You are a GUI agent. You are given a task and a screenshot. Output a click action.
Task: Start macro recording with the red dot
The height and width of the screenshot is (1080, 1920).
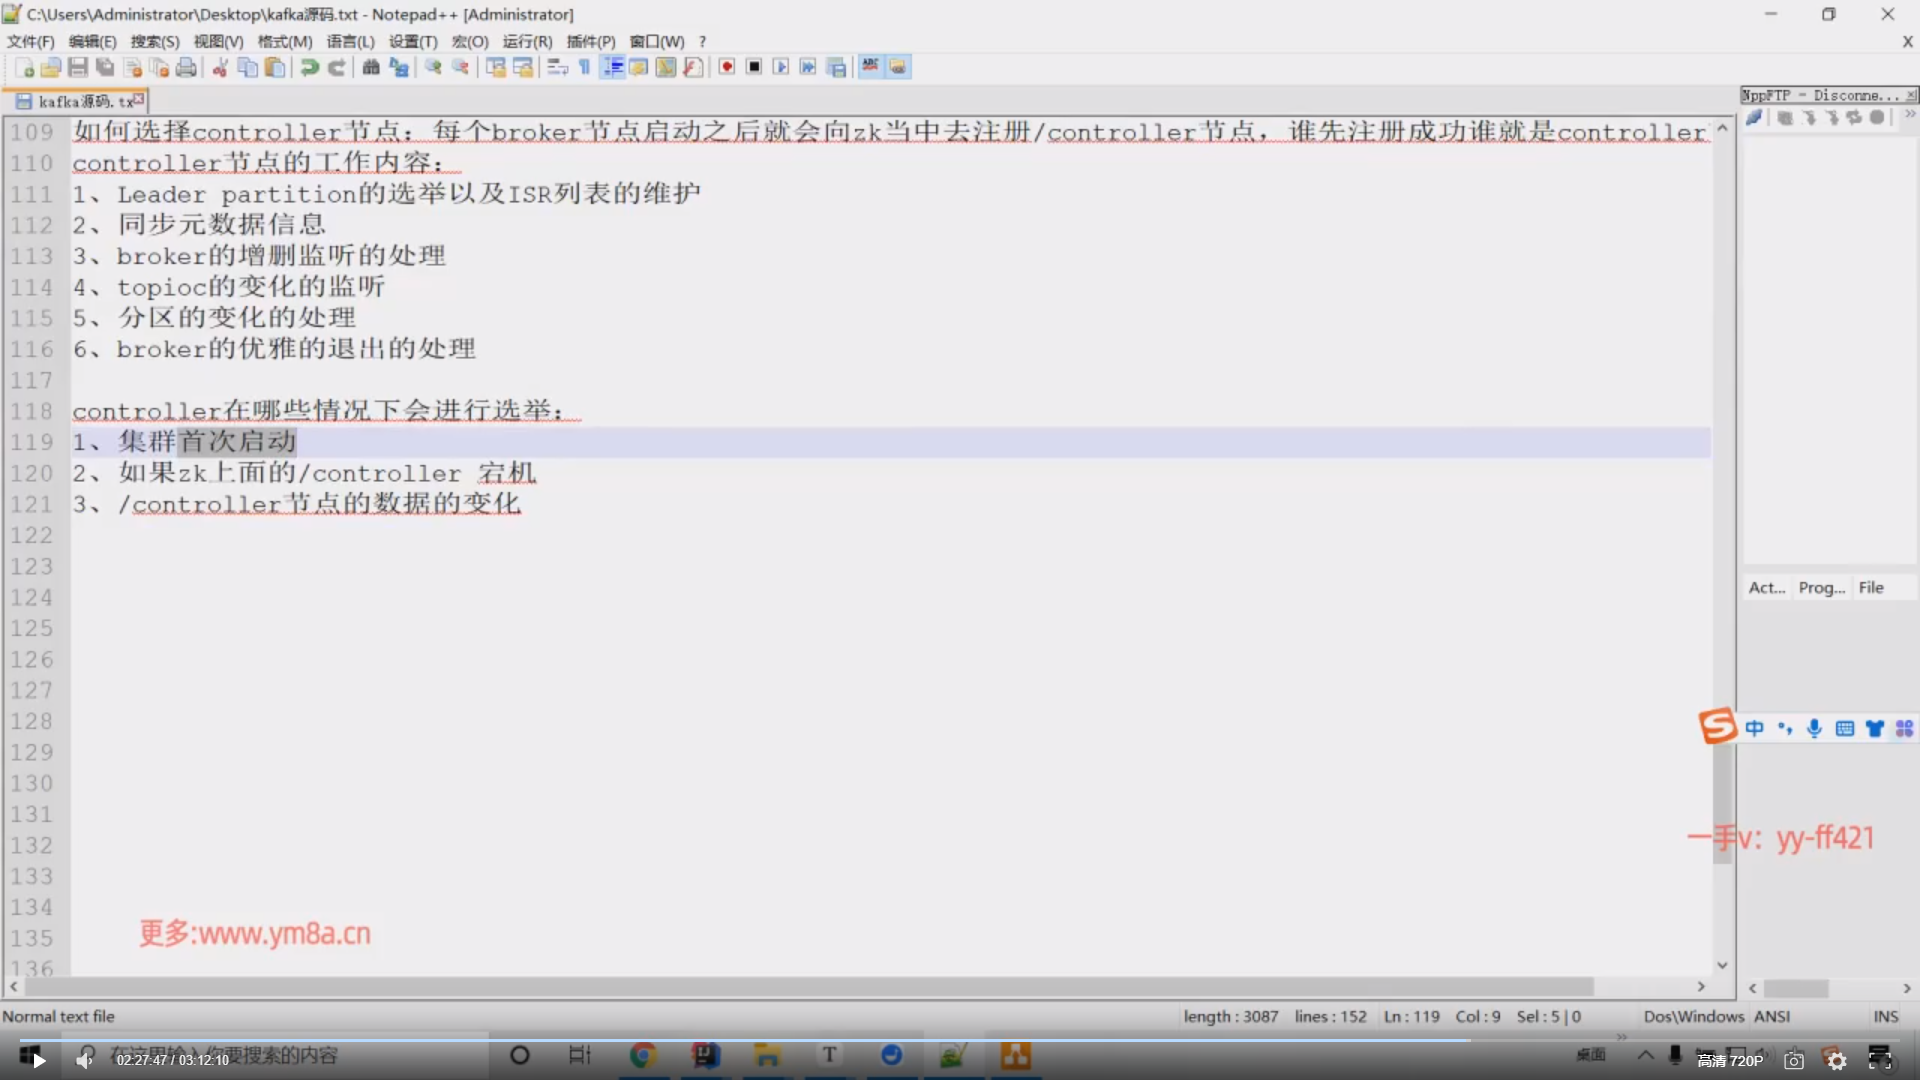click(x=727, y=67)
